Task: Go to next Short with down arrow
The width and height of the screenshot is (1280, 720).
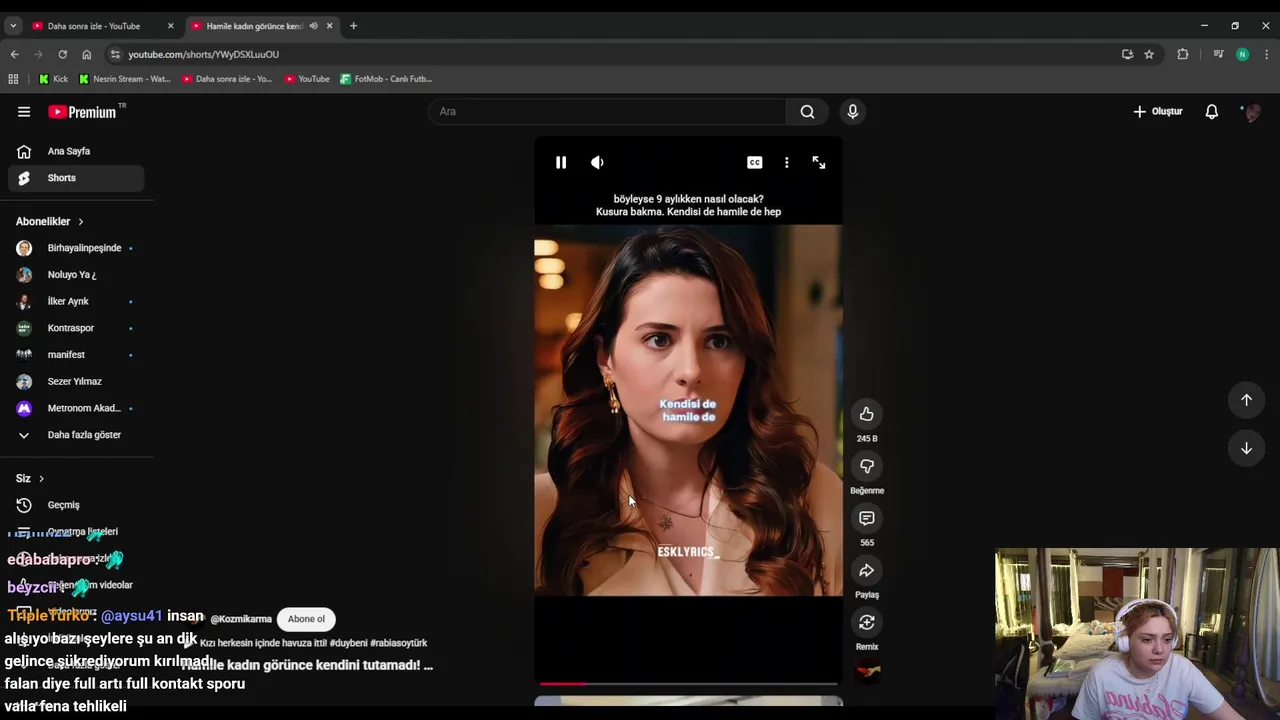Action: [x=1246, y=448]
